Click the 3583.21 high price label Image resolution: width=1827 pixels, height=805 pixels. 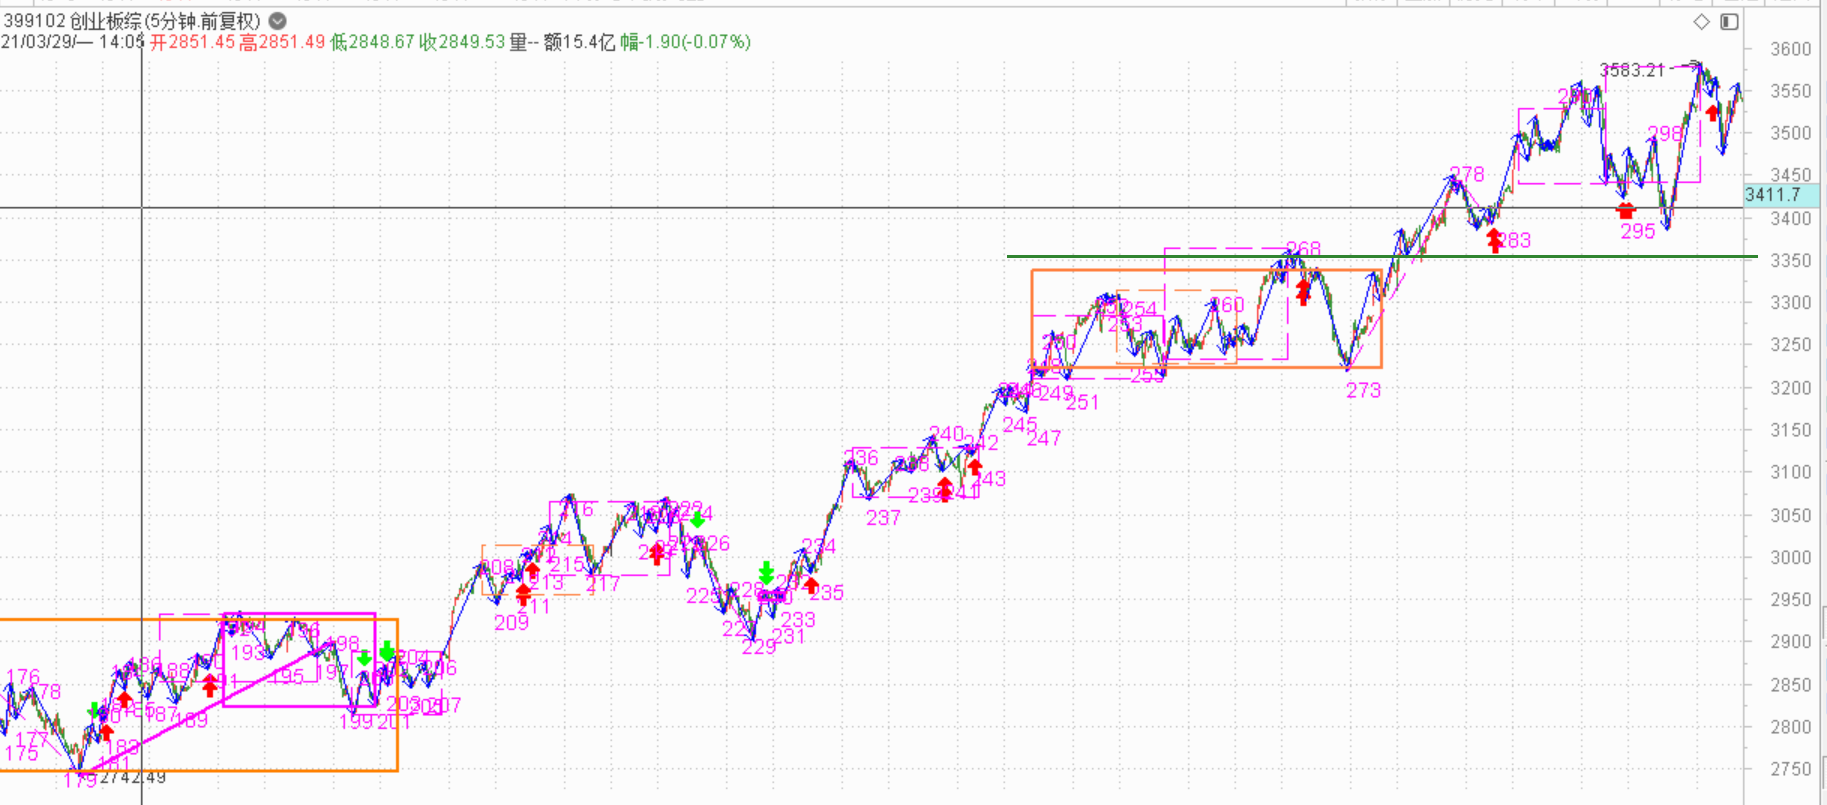tap(1631, 70)
